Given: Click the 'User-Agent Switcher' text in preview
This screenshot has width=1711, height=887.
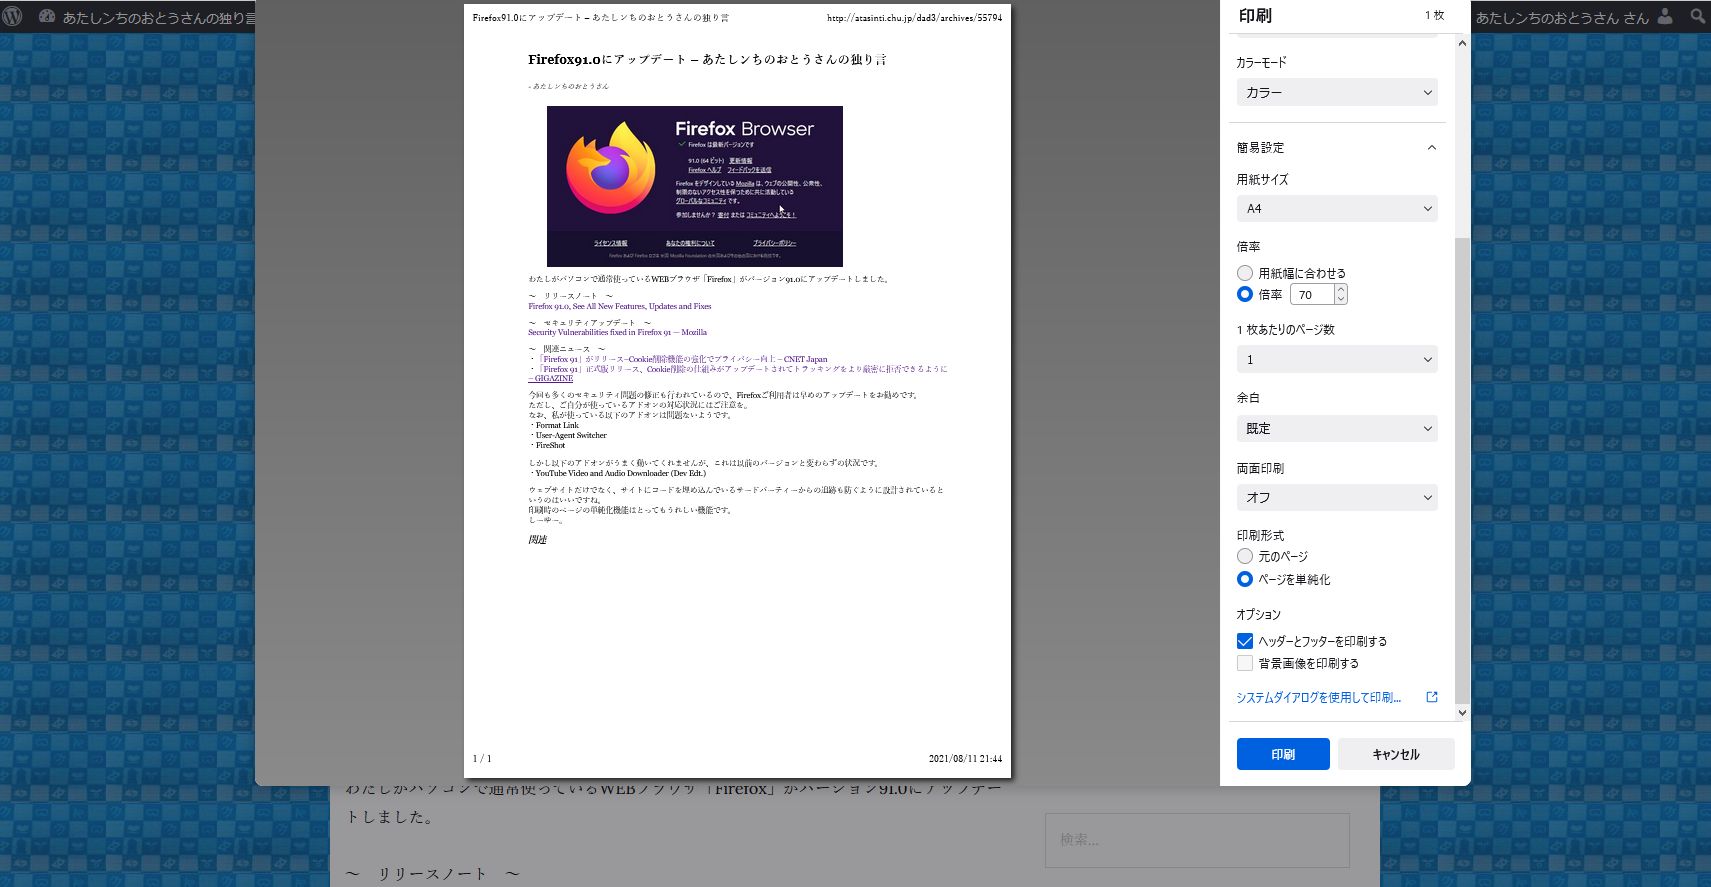Looking at the screenshot, I should pos(571,435).
